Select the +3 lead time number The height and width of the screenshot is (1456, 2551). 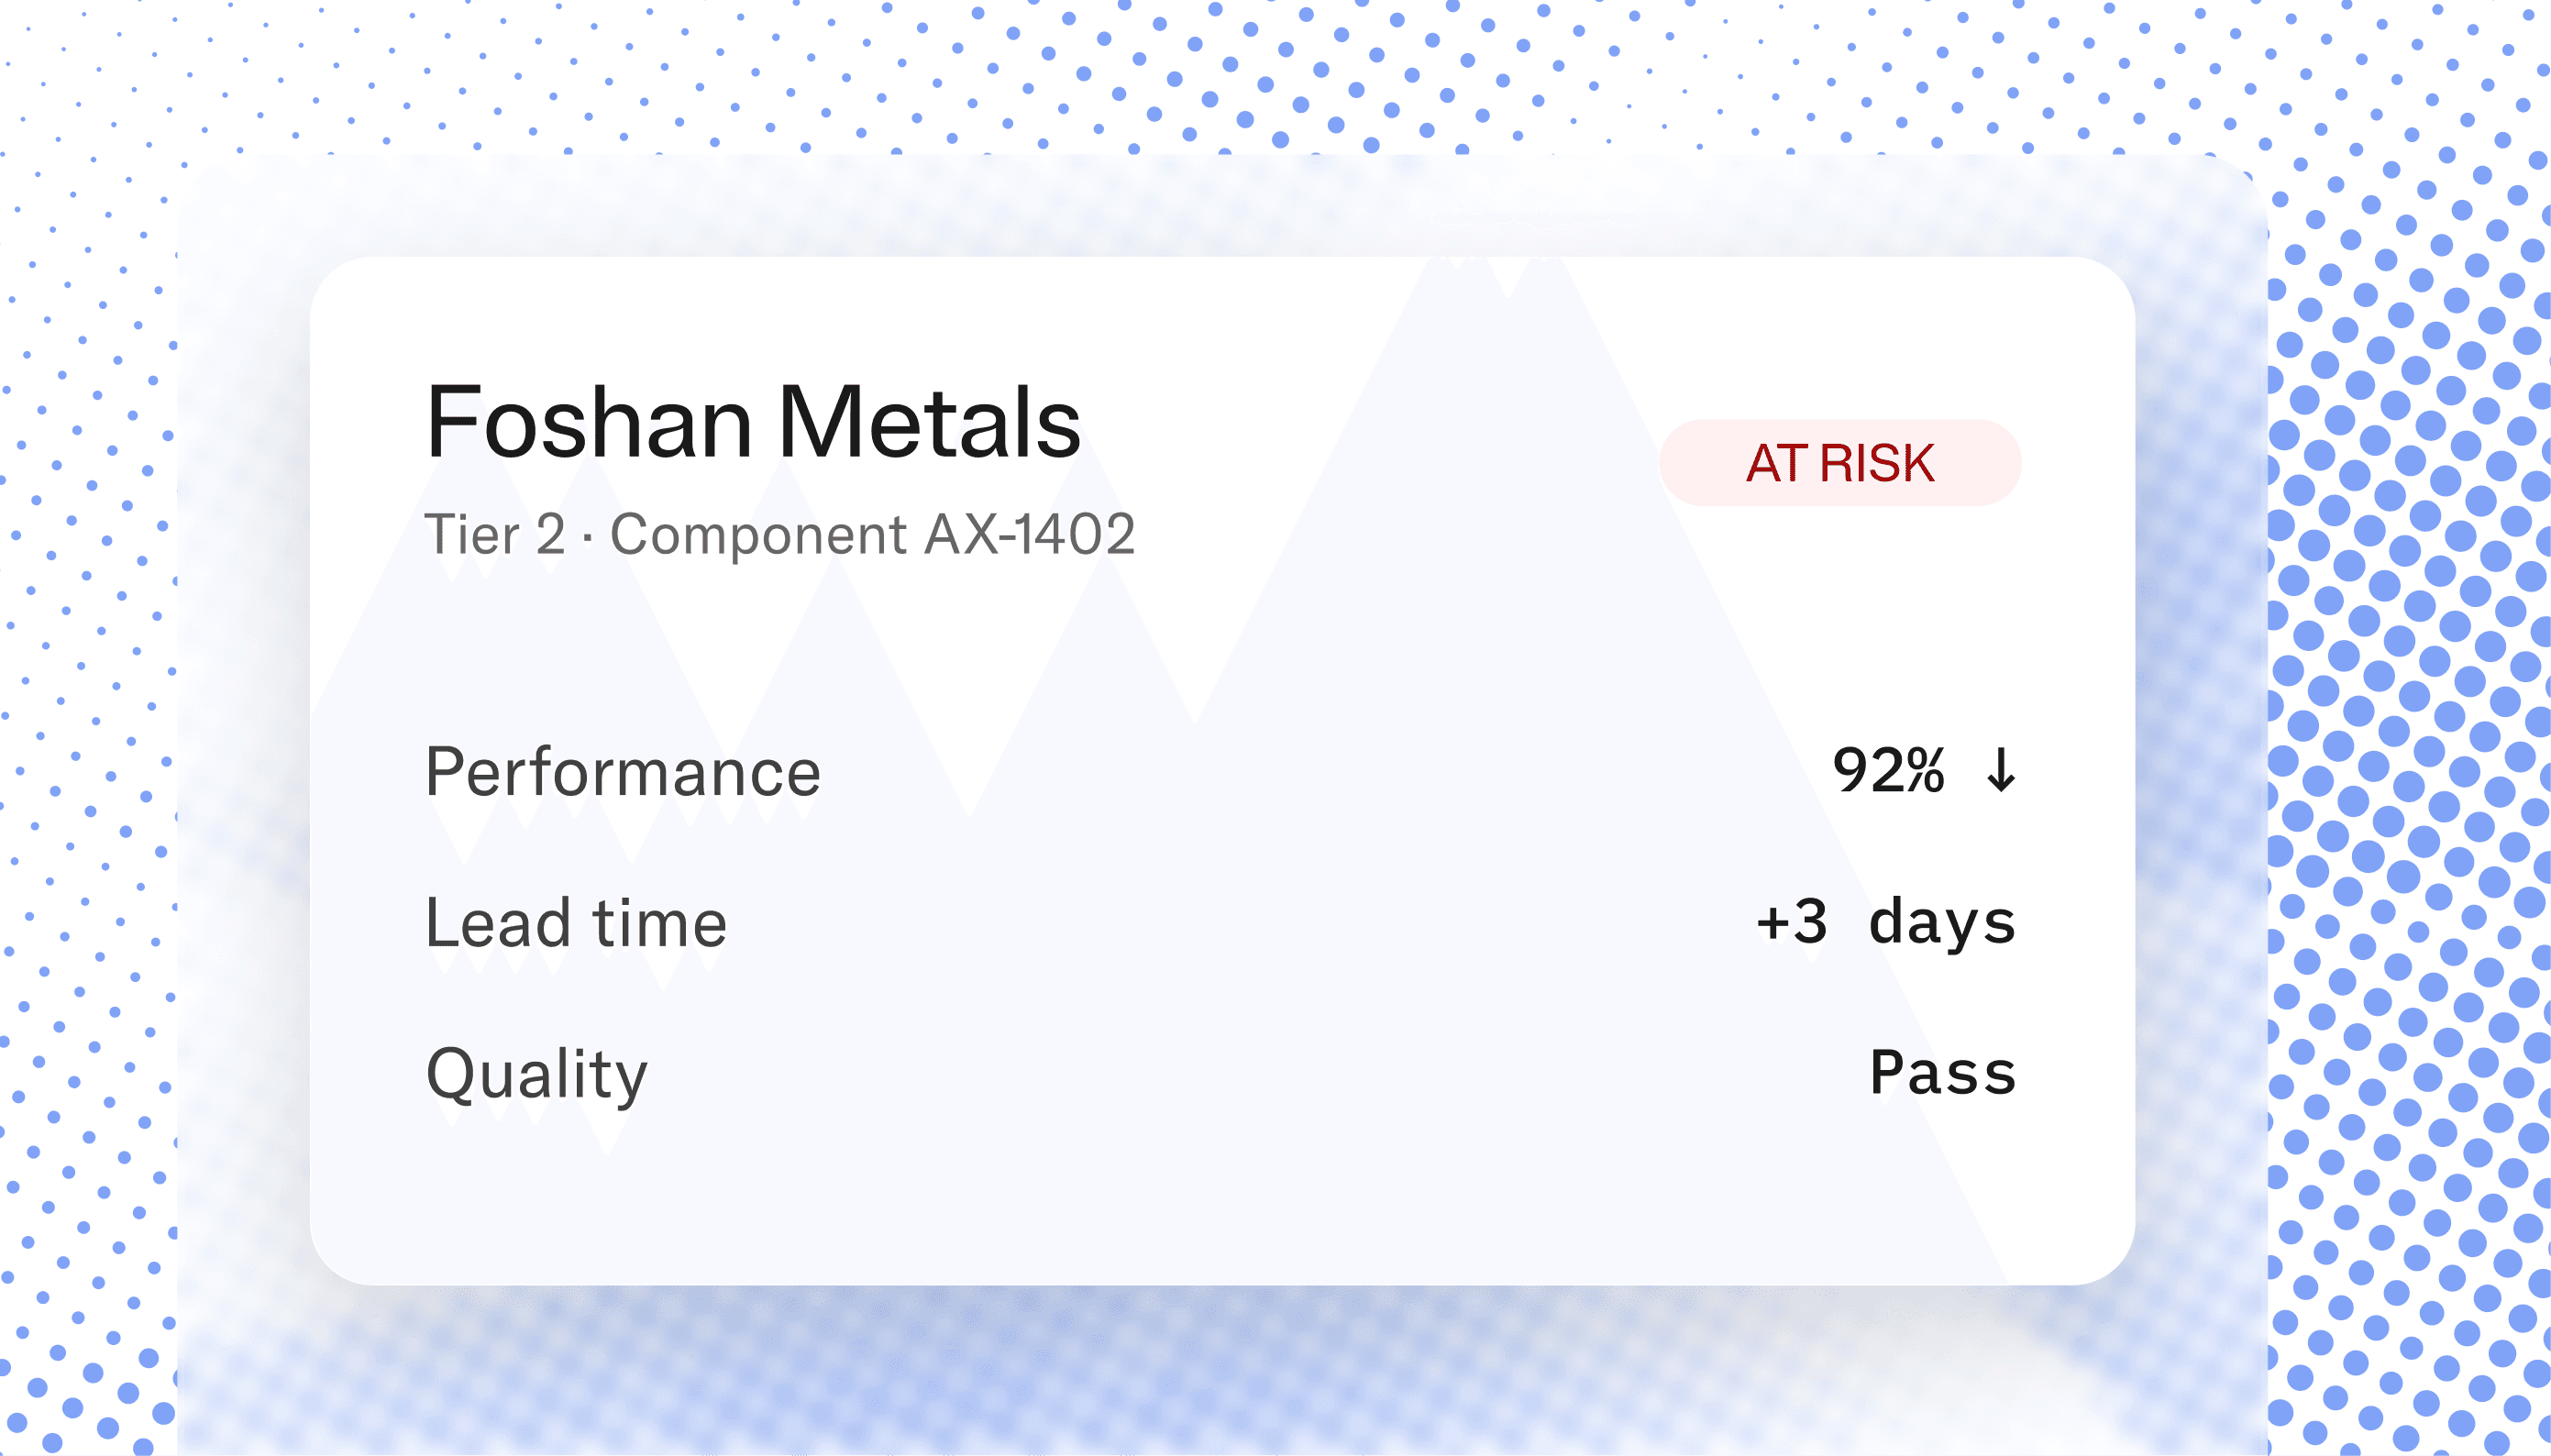tap(1792, 921)
